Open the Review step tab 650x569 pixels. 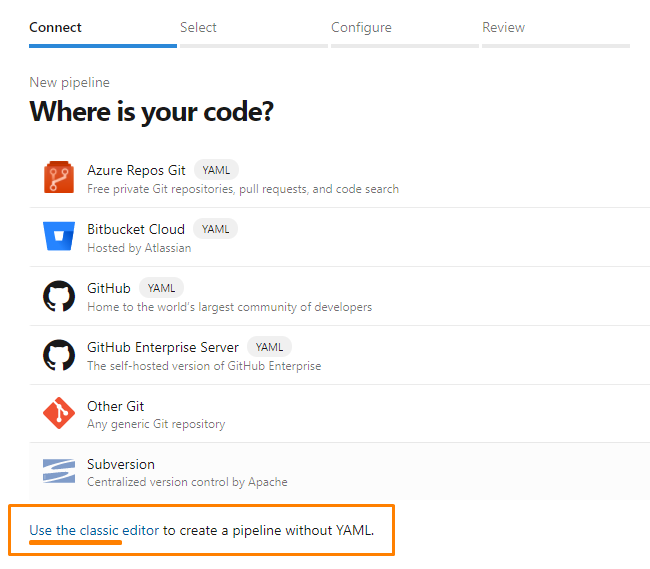[503, 27]
